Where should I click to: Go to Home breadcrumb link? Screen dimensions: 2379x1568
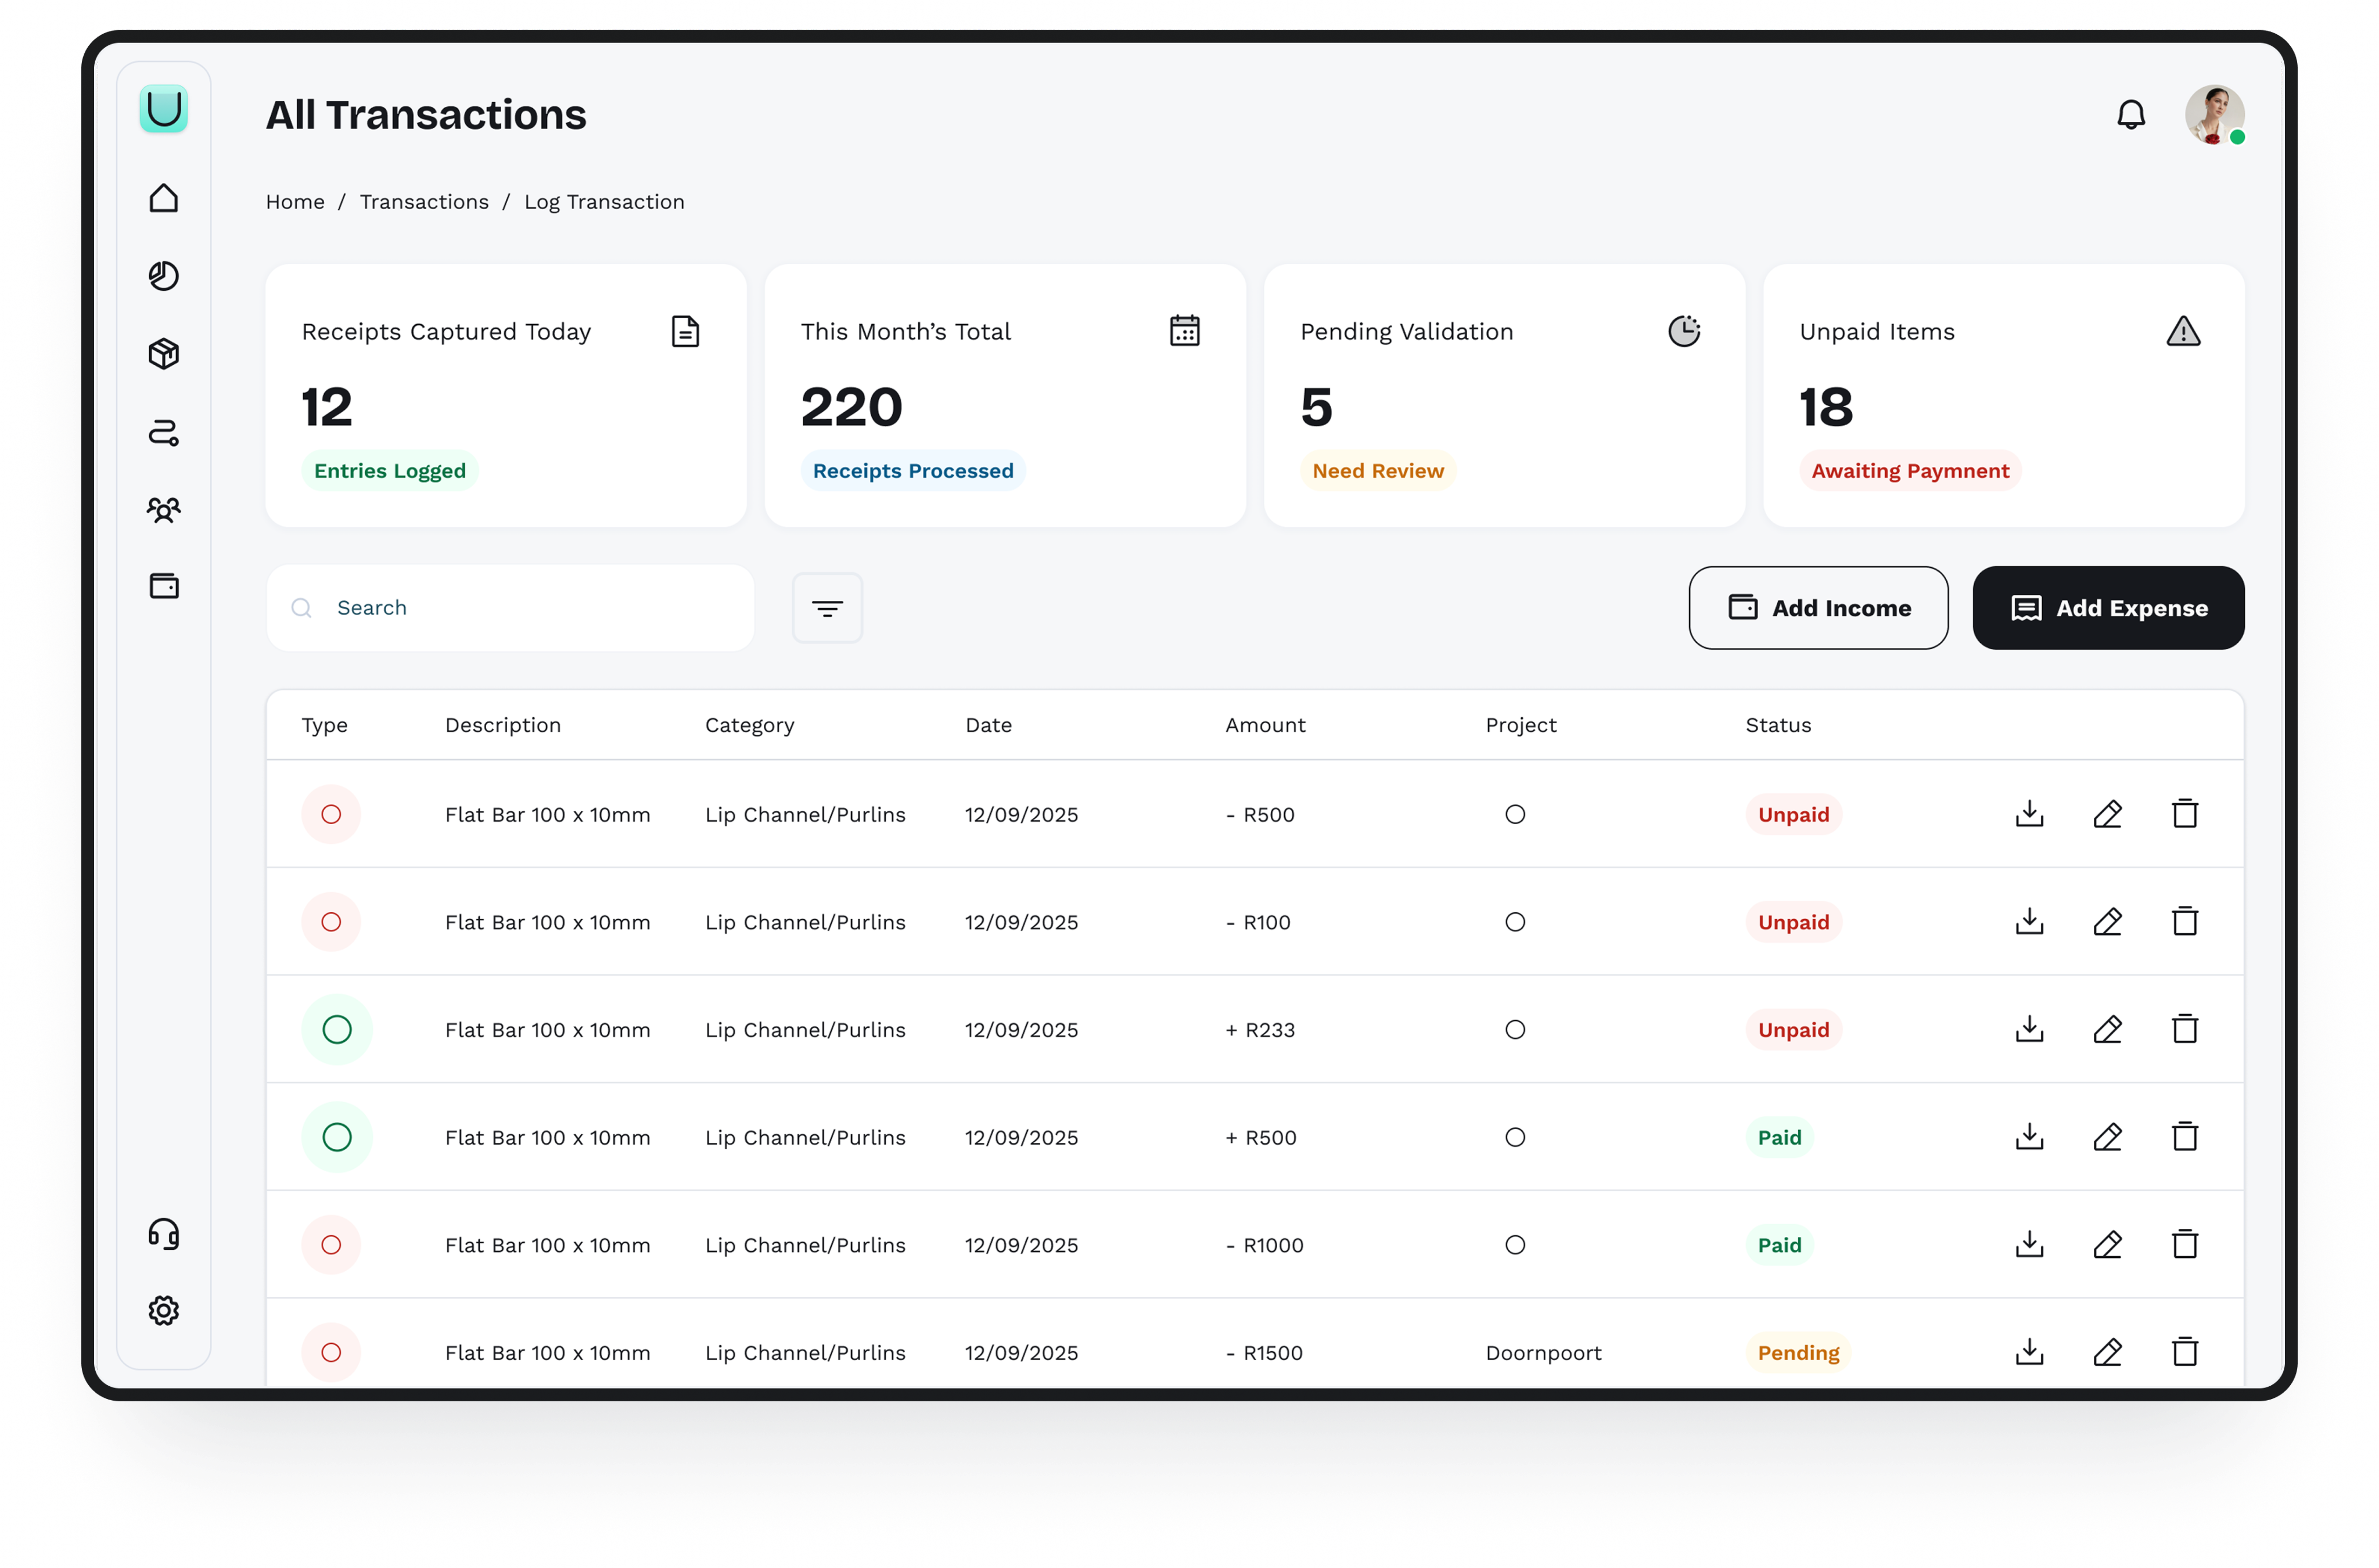pyautogui.click(x=295, y=202)
